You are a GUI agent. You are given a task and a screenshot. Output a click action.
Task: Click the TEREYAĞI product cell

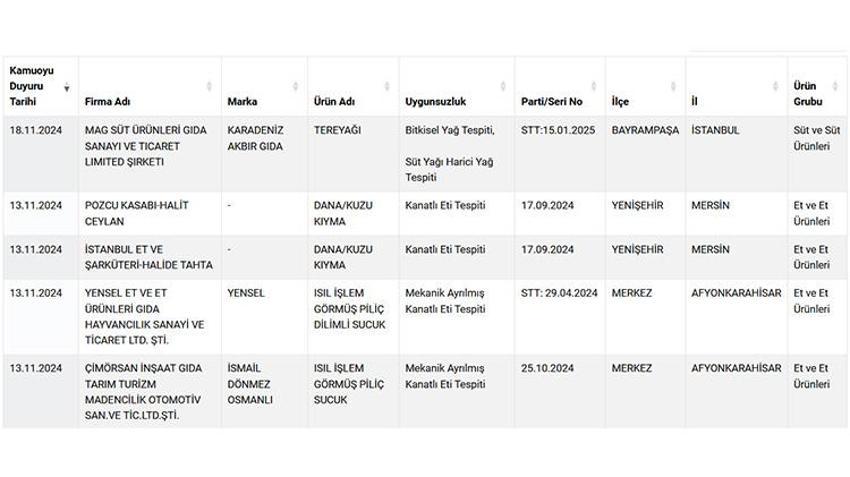pyautogui.click(x=353, y=153)
